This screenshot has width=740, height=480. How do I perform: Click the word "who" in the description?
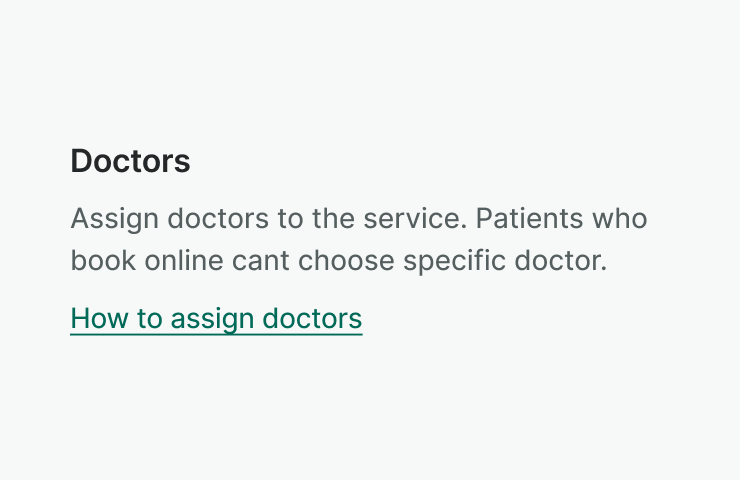621,218
